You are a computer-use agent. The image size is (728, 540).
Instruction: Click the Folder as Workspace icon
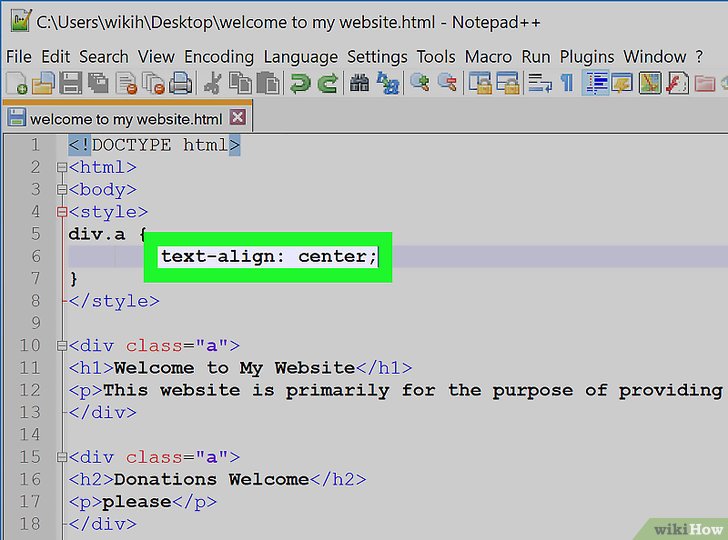click(x=705, y=84)
